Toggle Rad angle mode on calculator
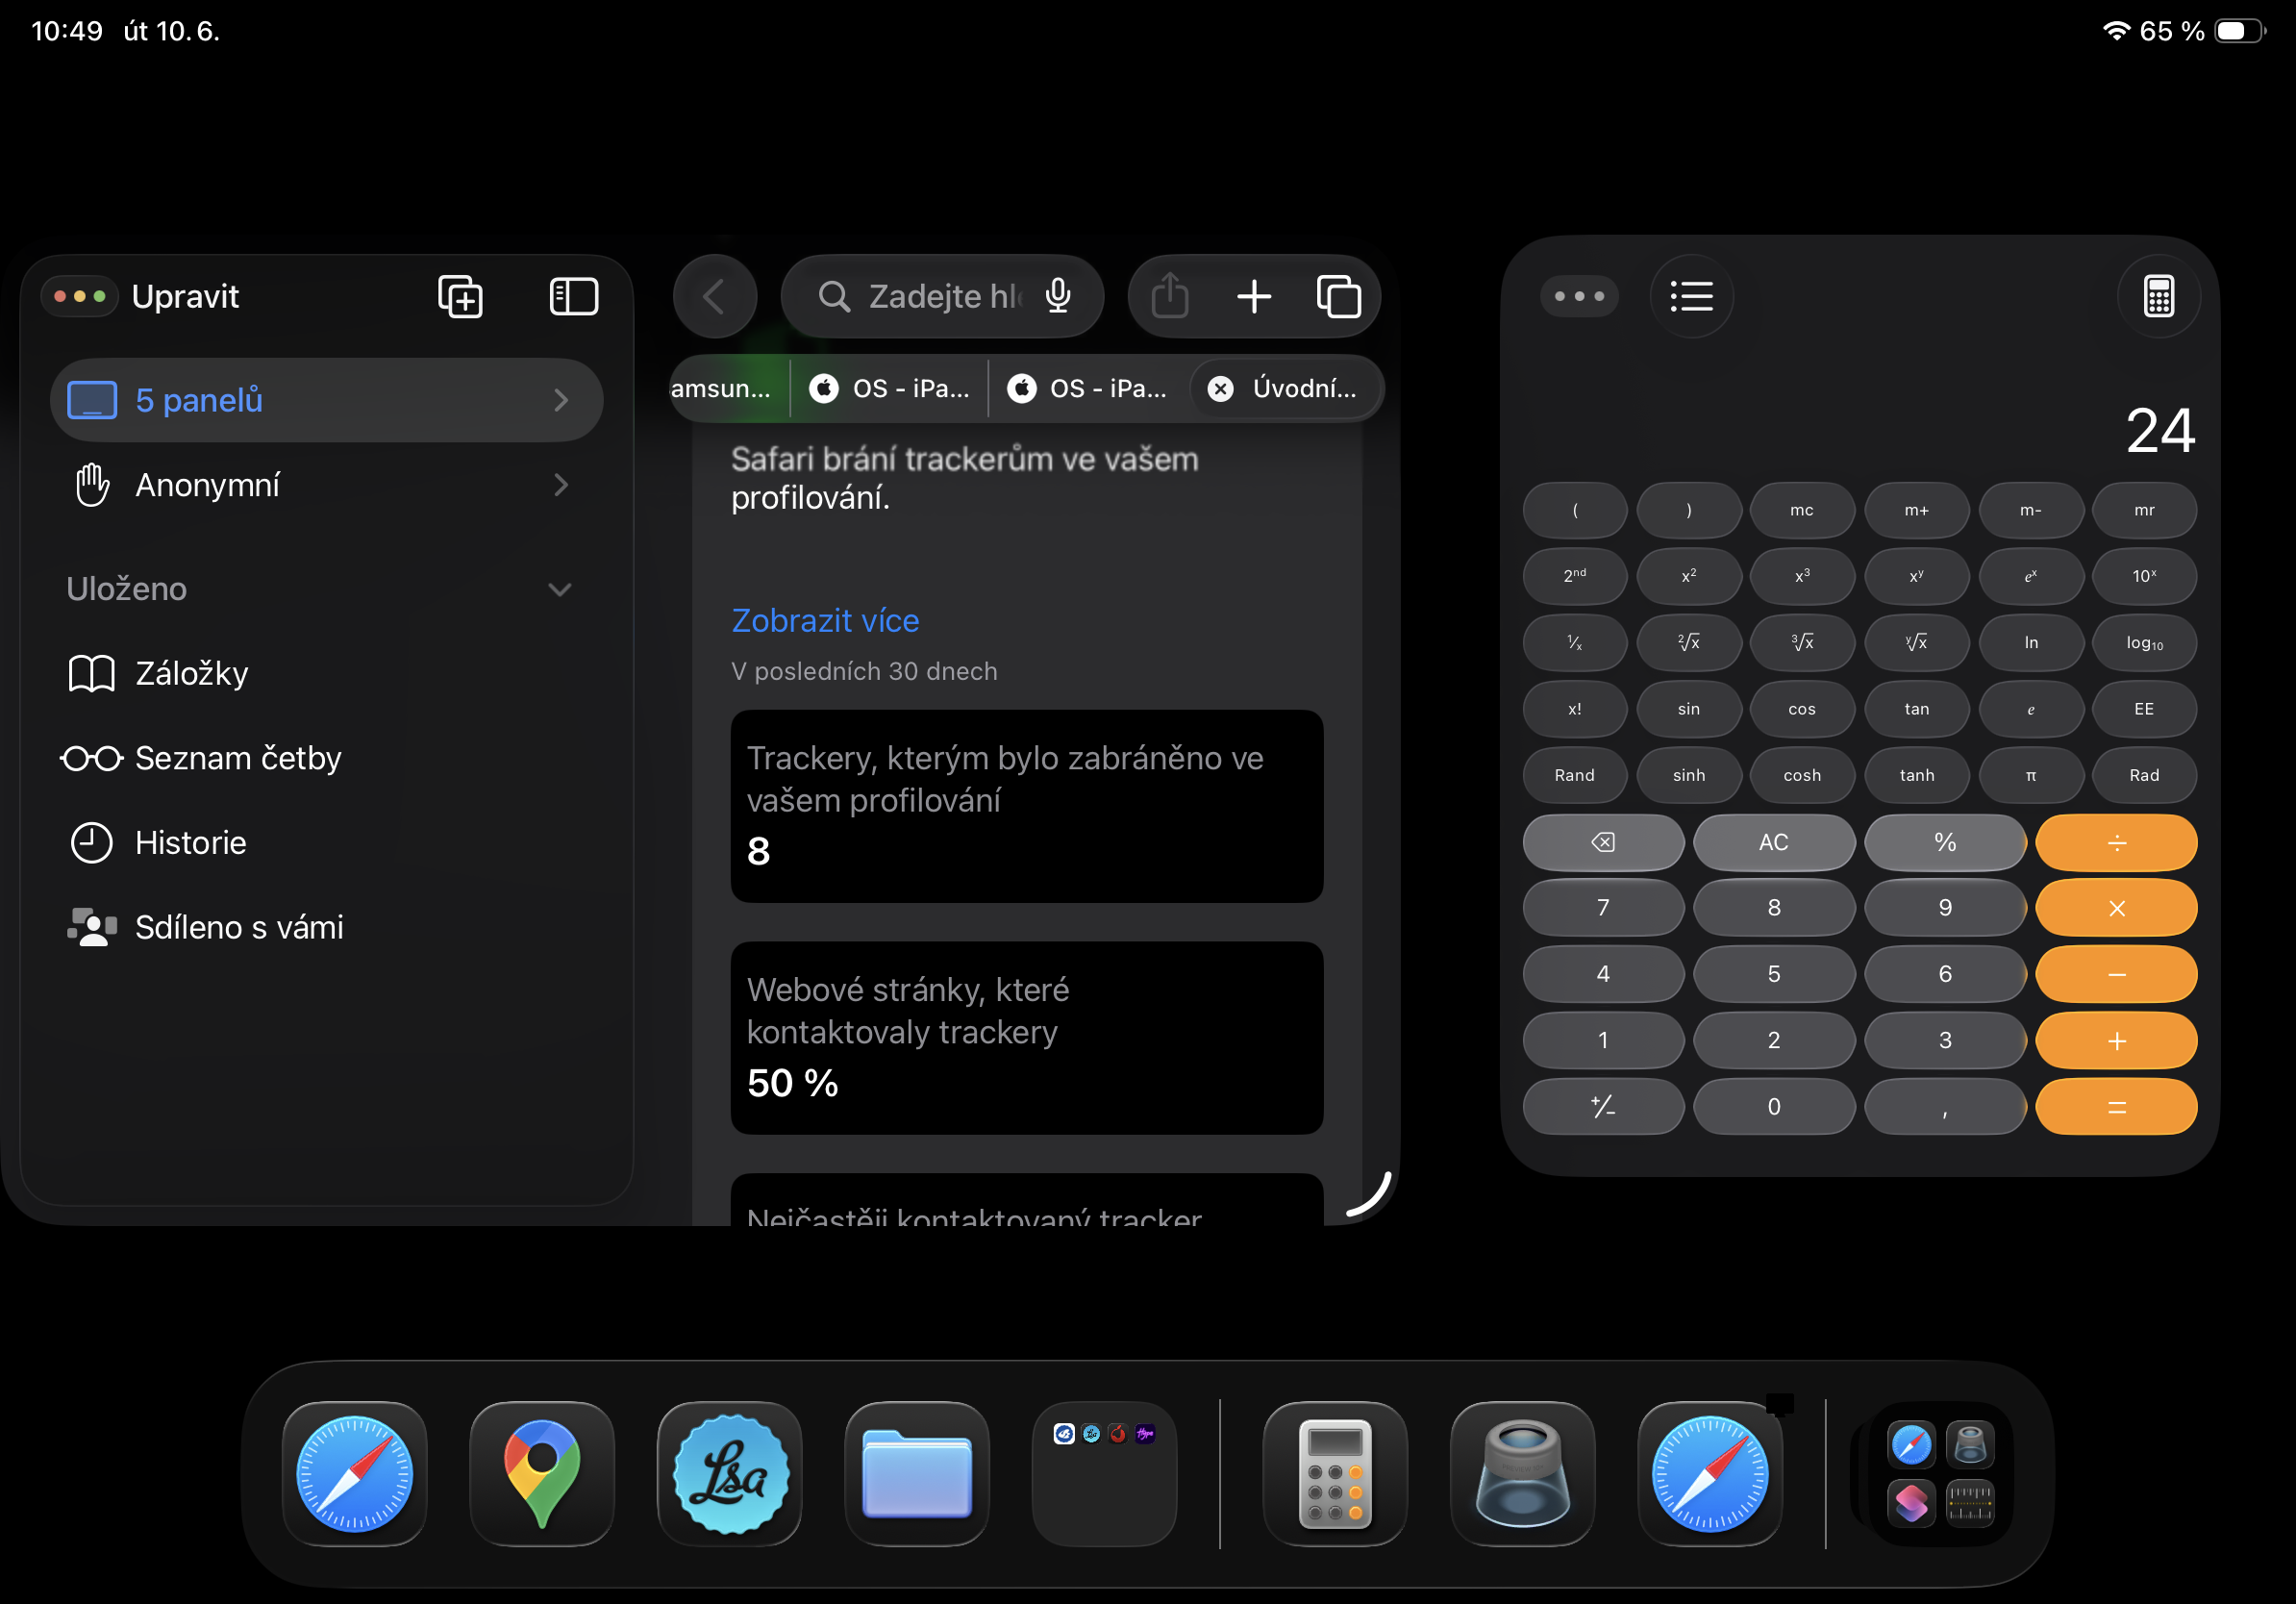The image size is (2296, 1604). point(2143,775)
